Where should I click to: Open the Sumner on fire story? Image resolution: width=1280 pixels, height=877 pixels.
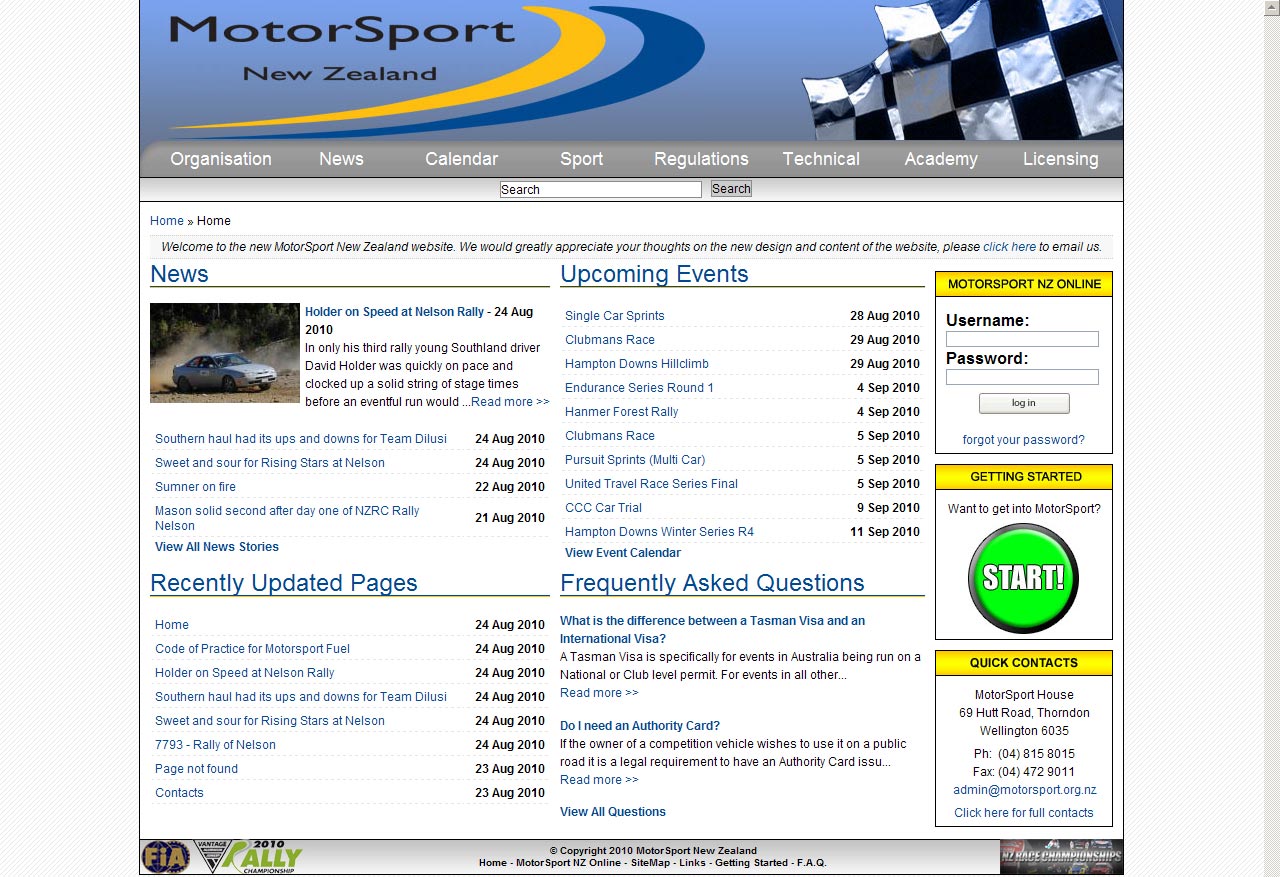point(195,487)
